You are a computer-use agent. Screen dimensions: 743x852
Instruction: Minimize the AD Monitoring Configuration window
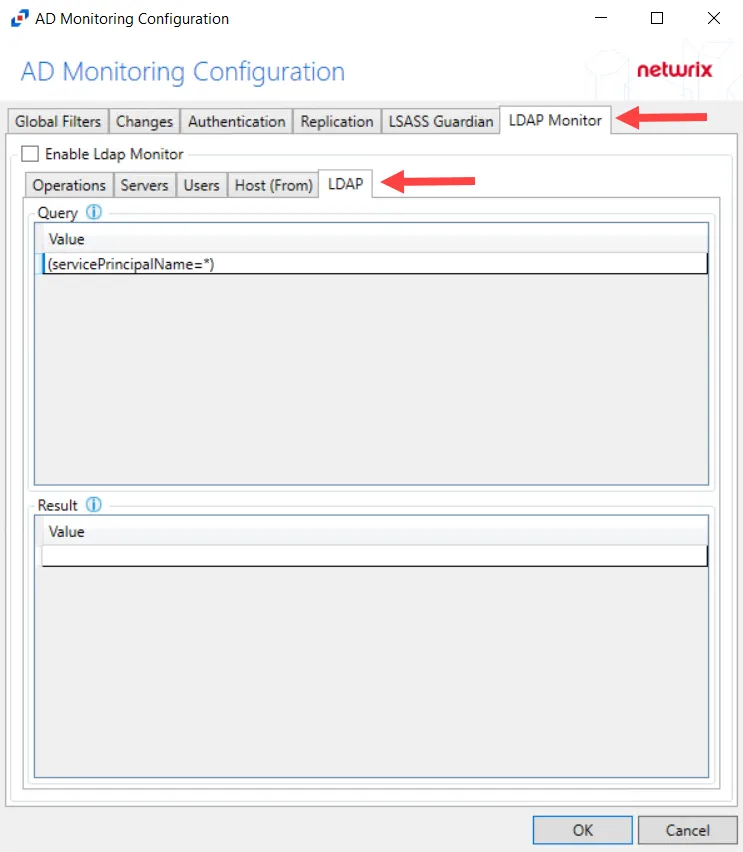pos(601,18)
